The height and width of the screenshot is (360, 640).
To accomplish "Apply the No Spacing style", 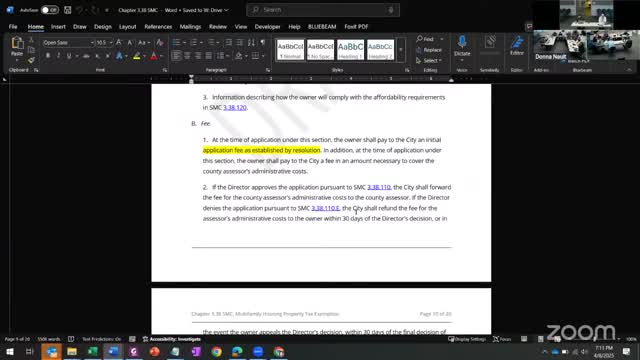I will [320, 50].
